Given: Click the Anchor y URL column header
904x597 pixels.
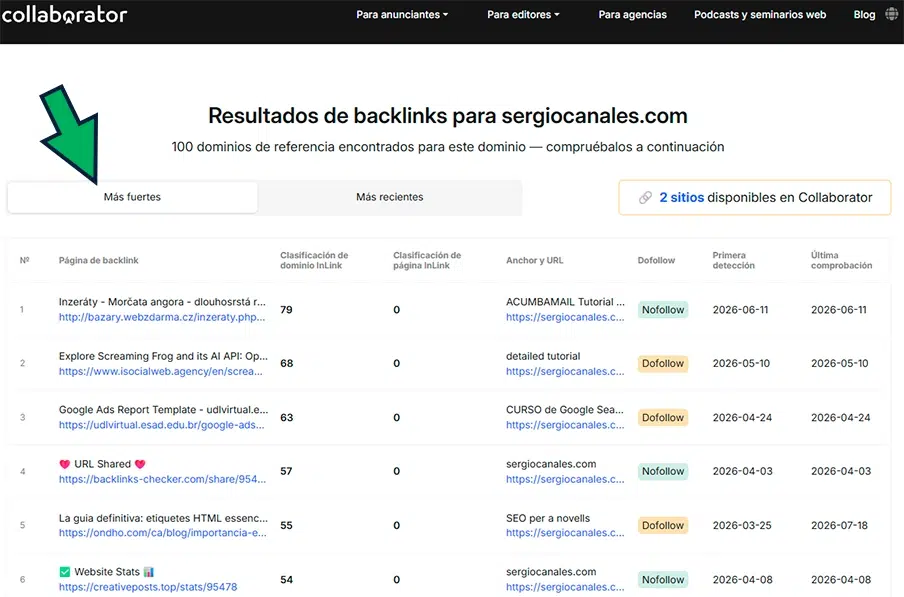Looking at the screenshot, I should click(x=534, y=260).
